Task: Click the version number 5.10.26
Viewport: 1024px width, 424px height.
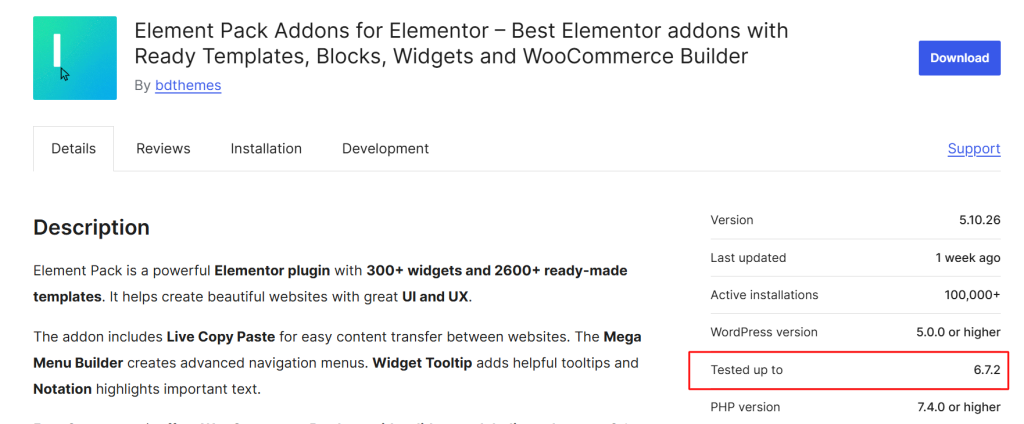Action: tap(979, 220)
